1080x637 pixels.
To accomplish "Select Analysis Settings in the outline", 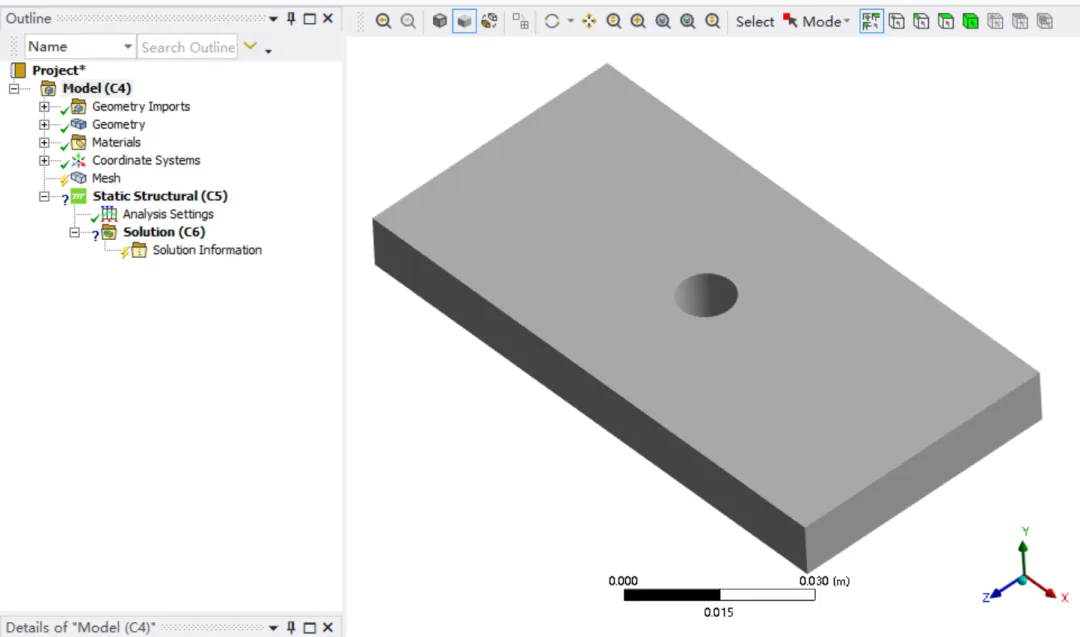I will pyautogui.click(x=168, y=214).
